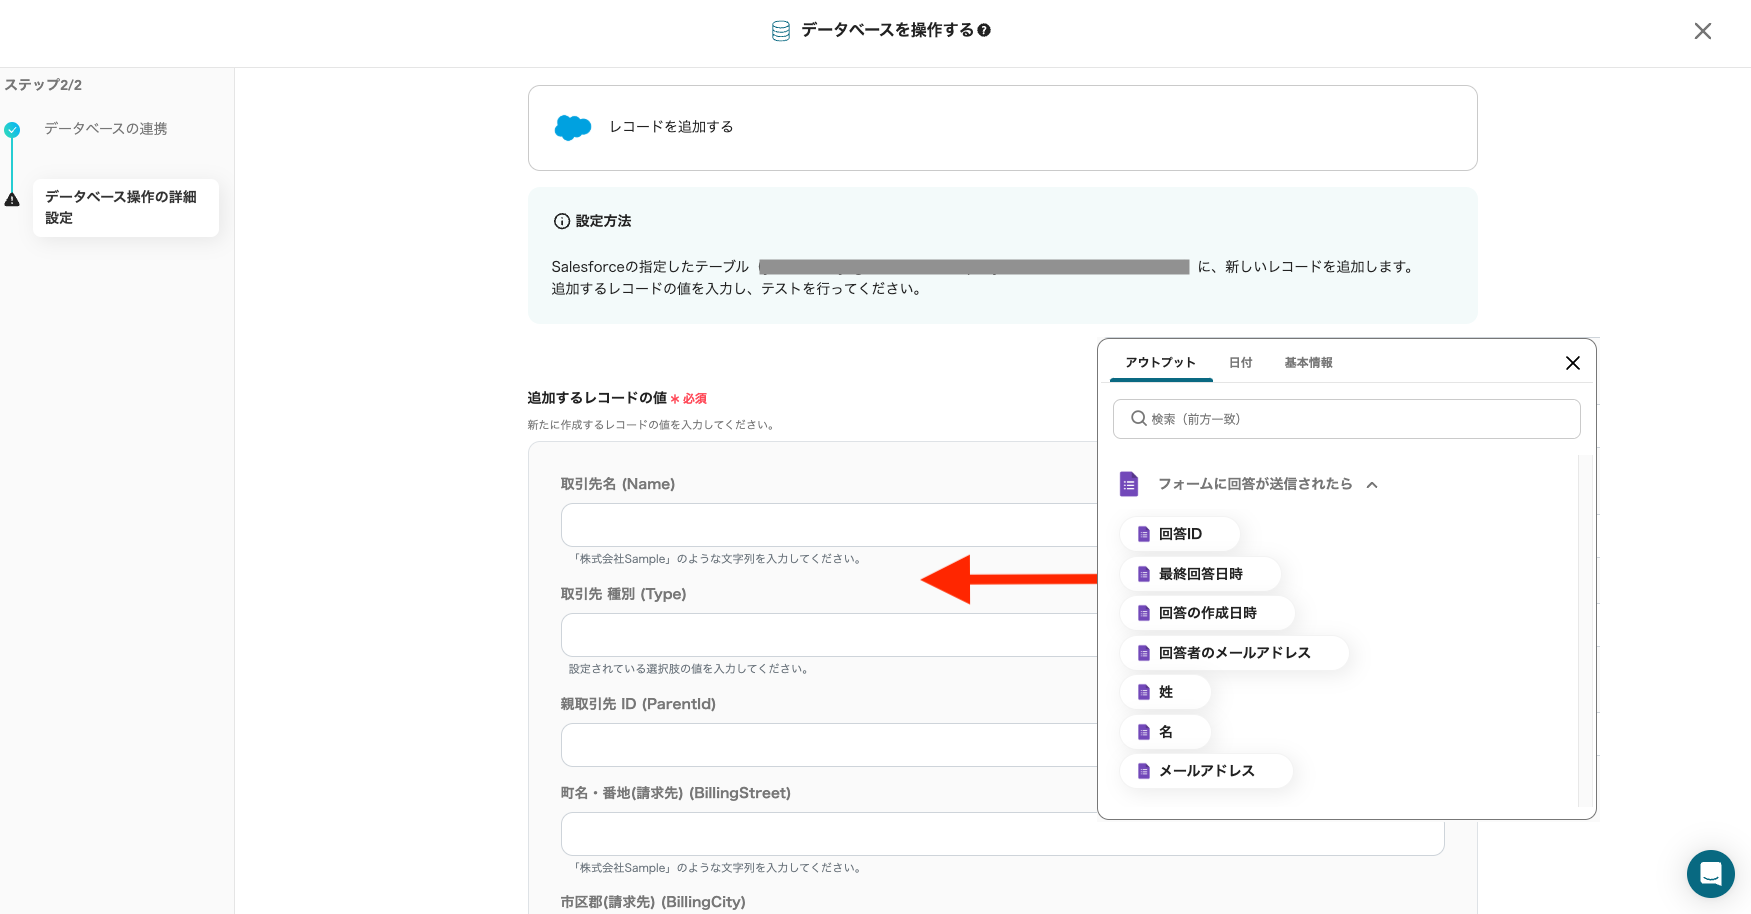1751x914 pixels.
Task: Go to データベースの連携 step
Action: (x=105, y=129)
